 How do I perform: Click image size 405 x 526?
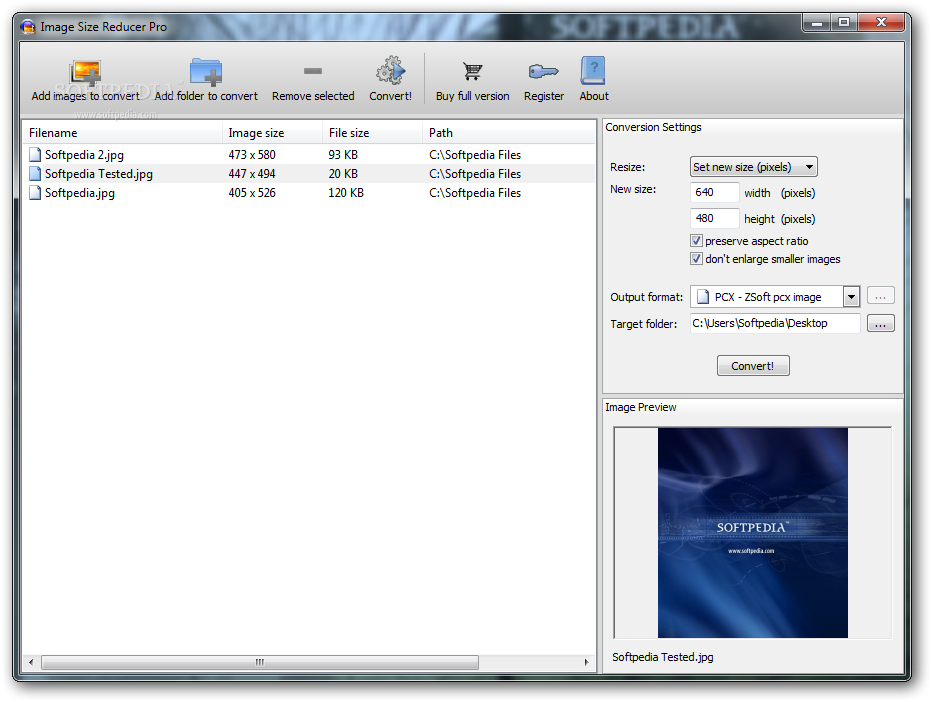coord(252,193)
